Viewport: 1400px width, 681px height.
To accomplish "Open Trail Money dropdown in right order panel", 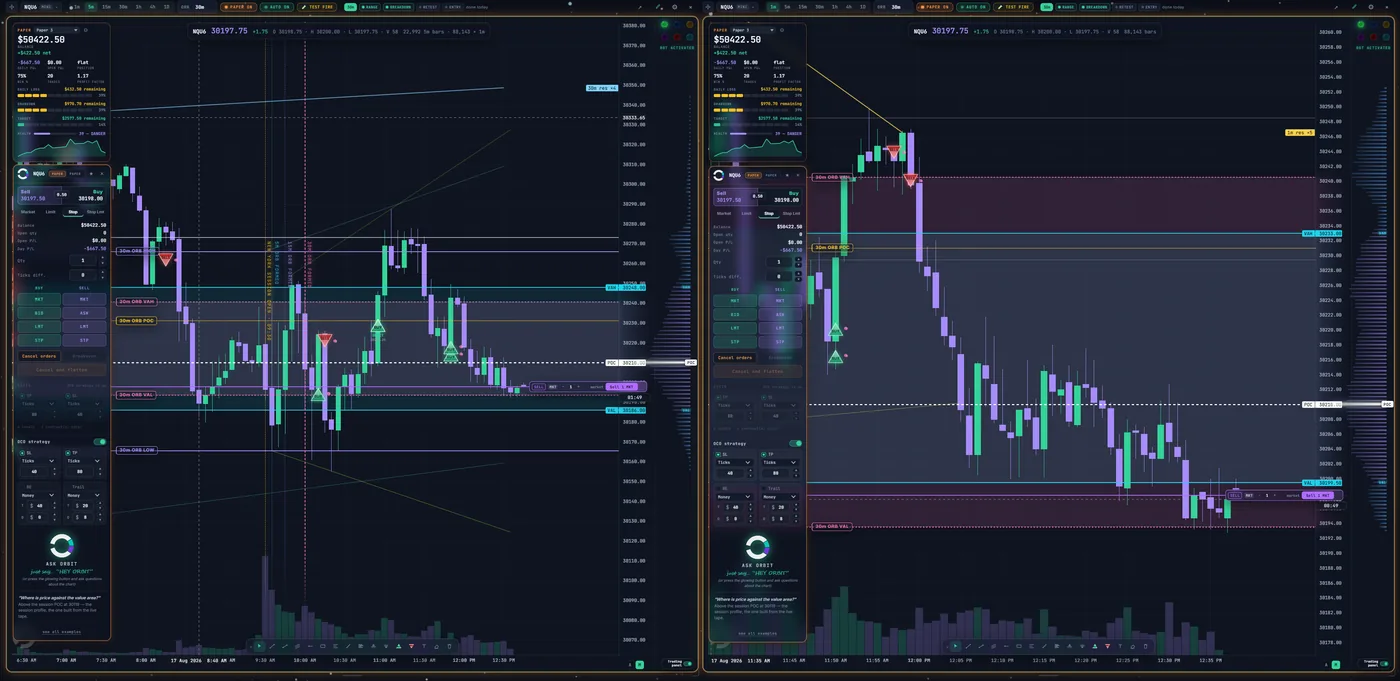I will click(779, 495).
